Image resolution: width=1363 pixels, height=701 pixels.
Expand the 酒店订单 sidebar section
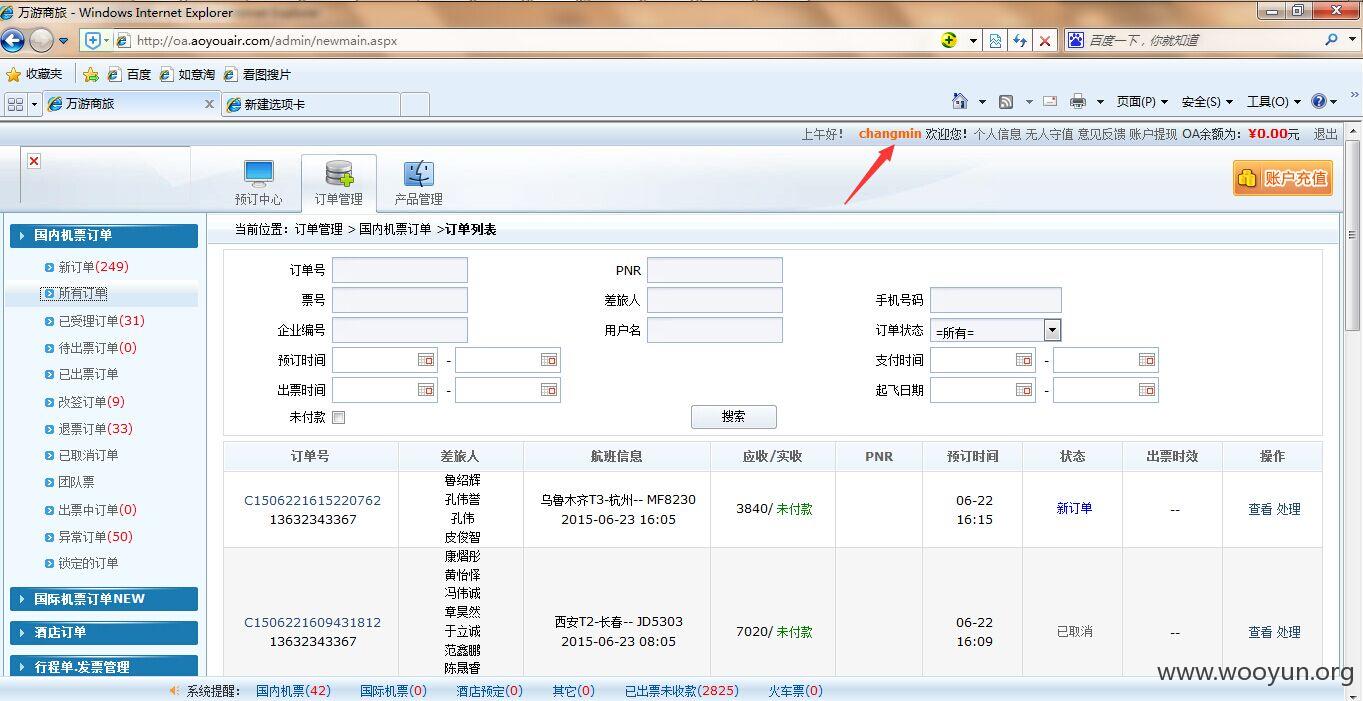(x=104, y=633)
